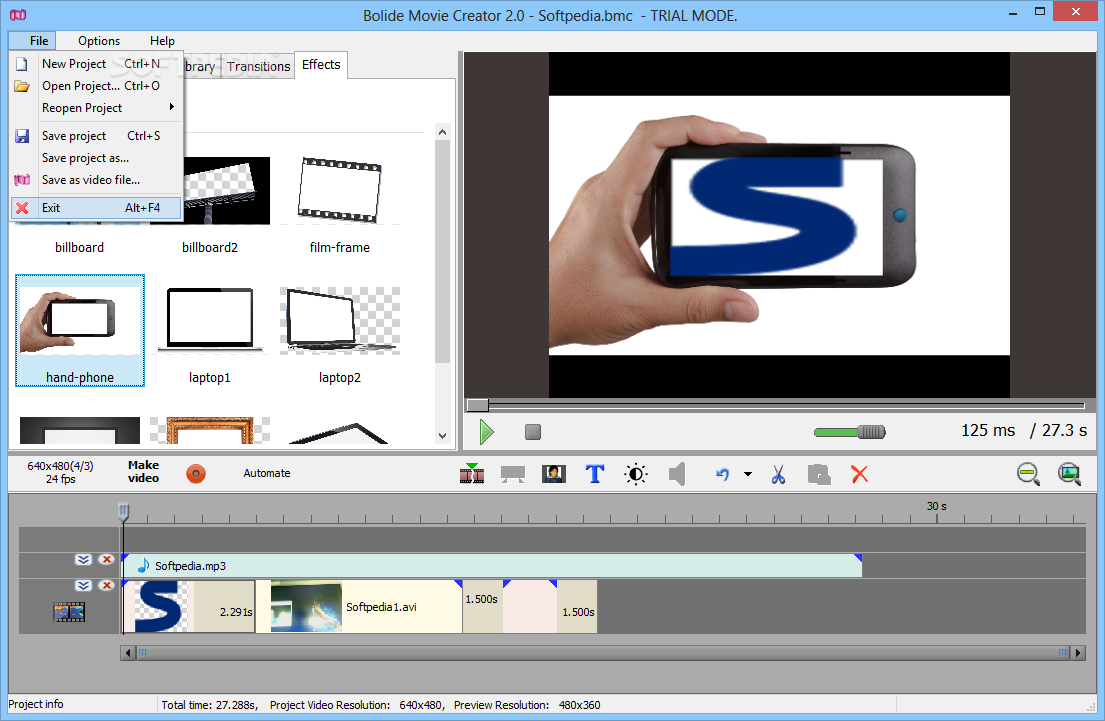Zoom out the timeline
This screenshot has width=1105, height=721.
(1028, 474)
